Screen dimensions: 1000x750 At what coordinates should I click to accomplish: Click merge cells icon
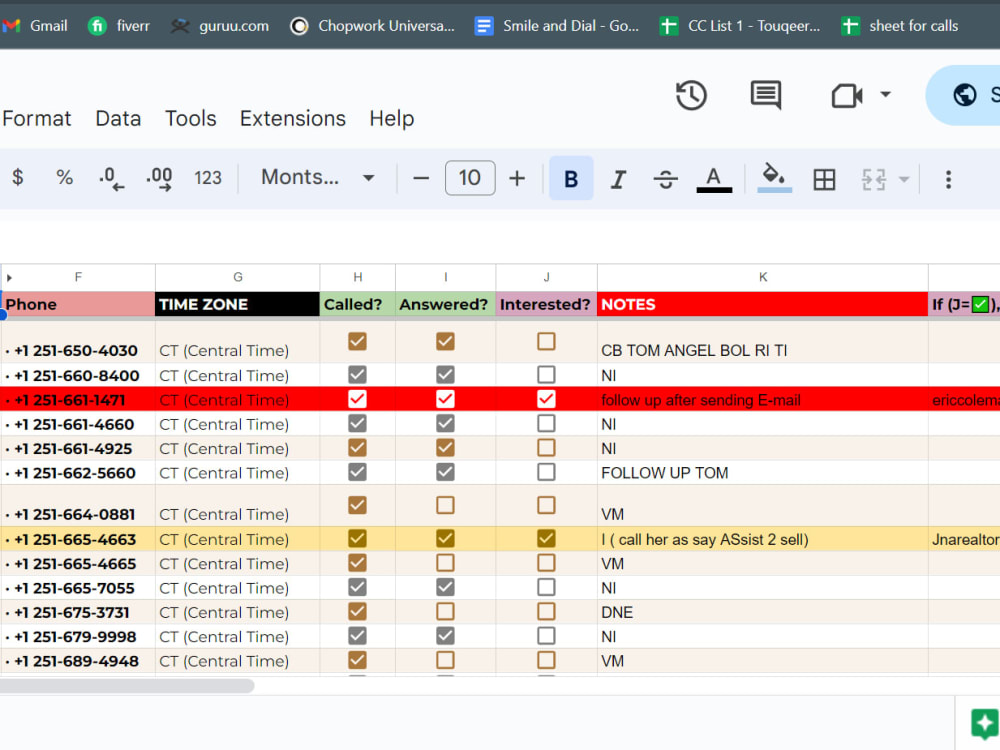[874, 179]
